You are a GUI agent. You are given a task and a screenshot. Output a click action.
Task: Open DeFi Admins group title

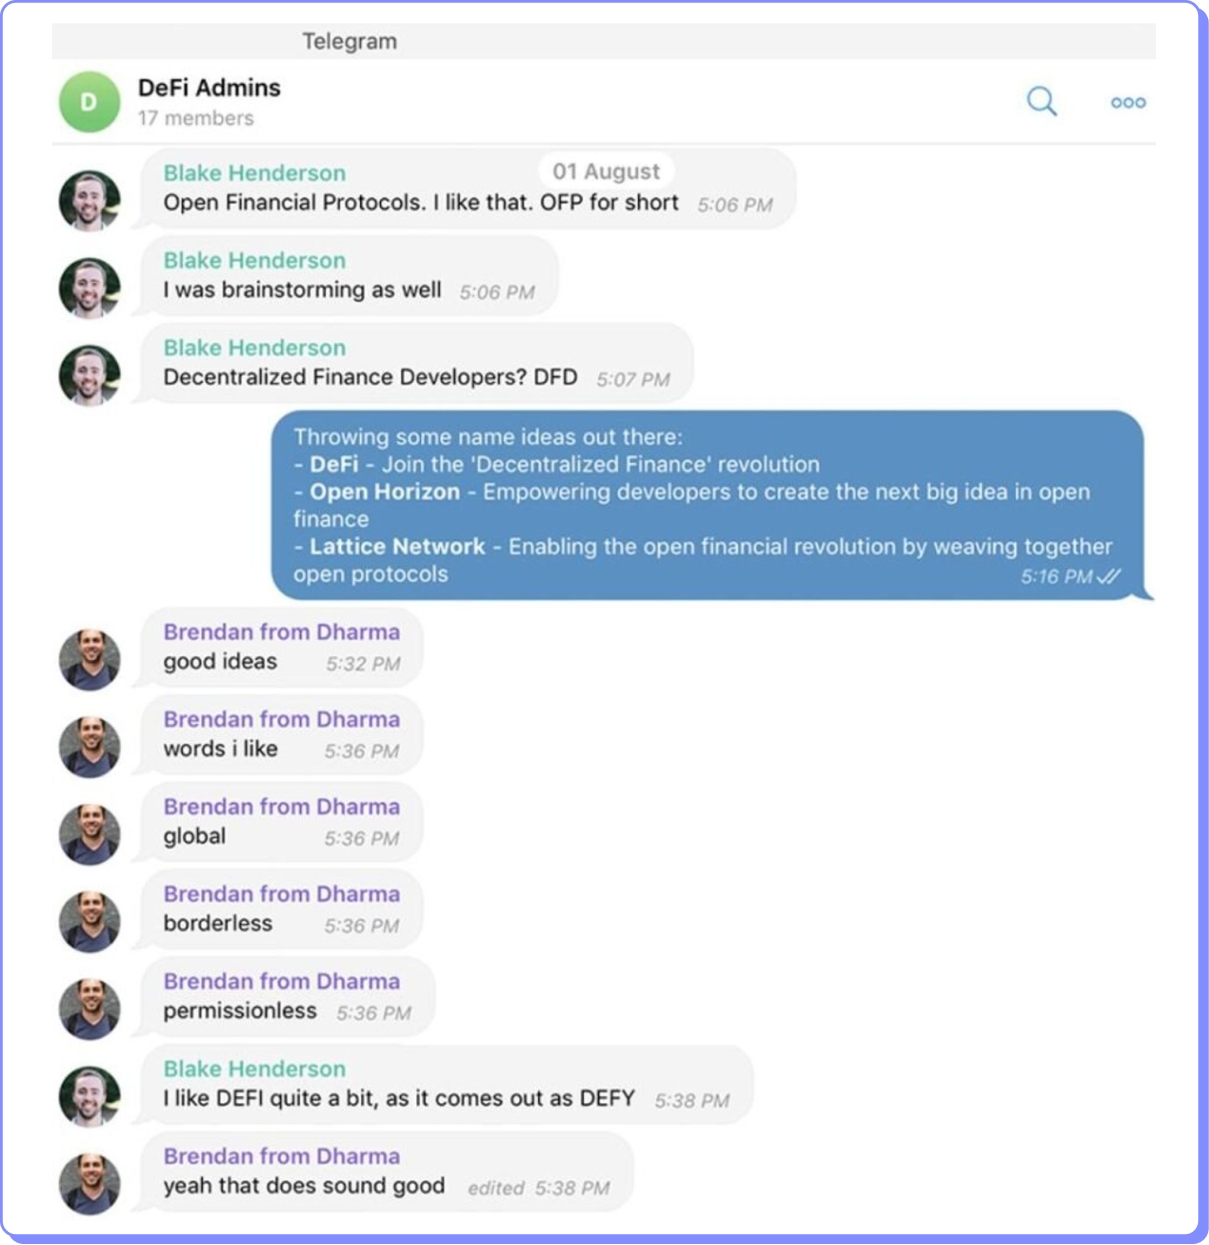coord(209,88)
